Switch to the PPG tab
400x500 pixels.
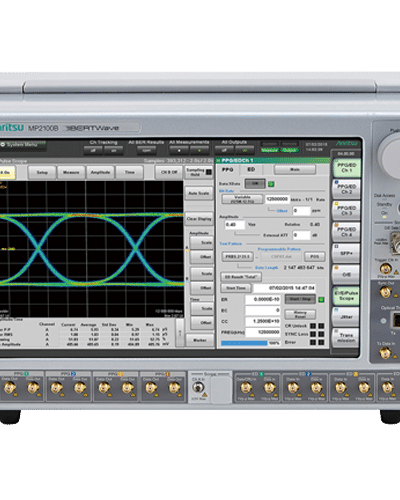228,170
